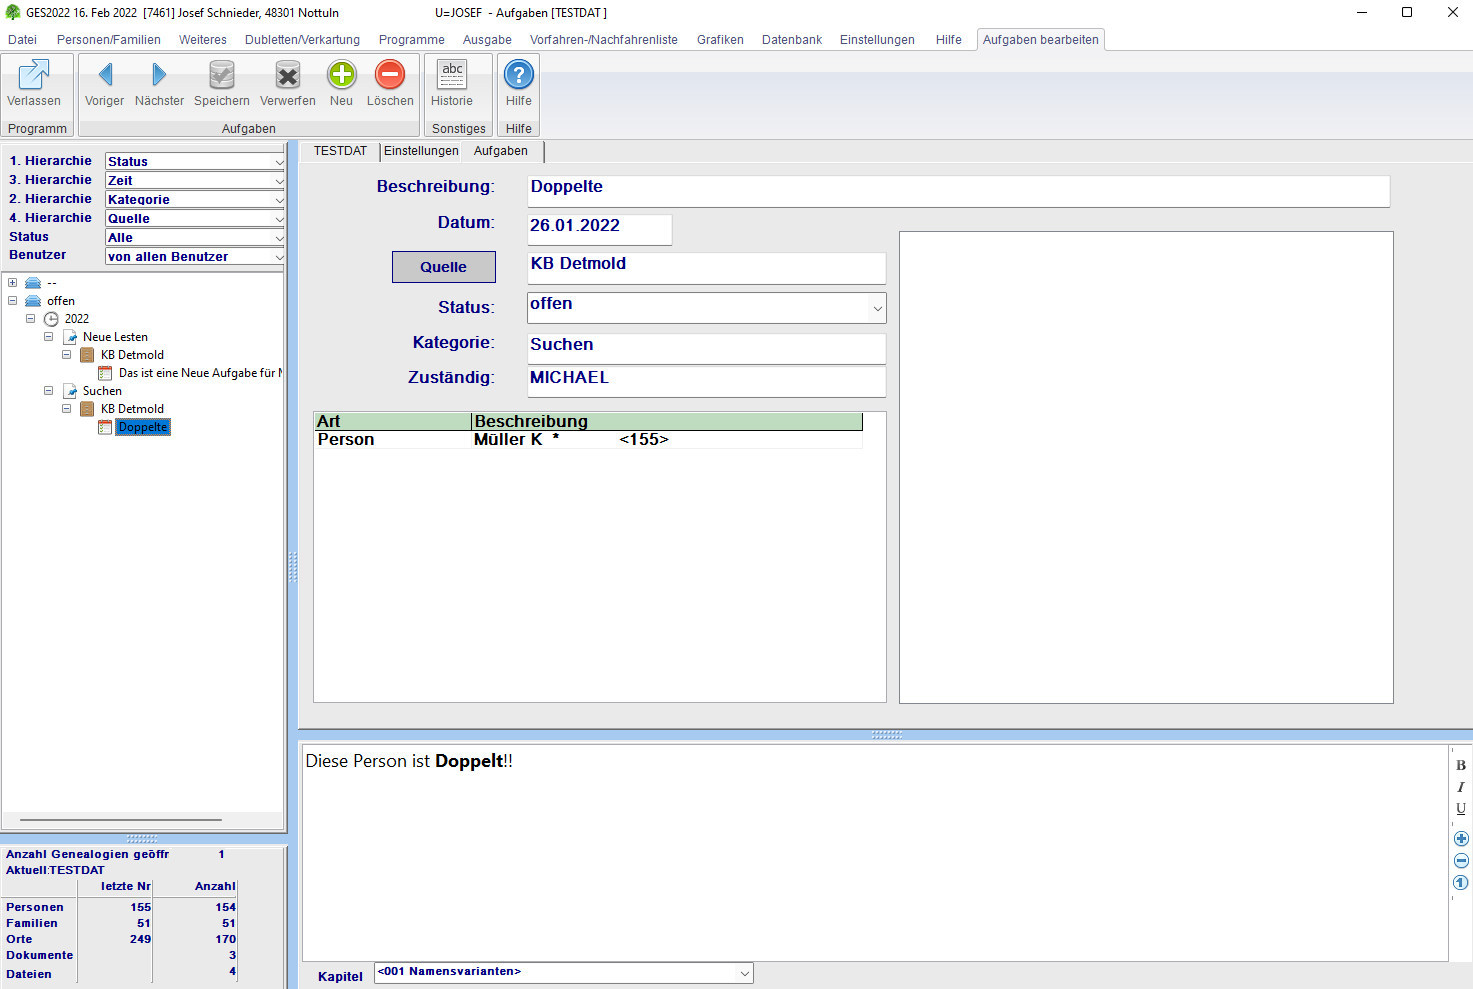Toggle bold formatting in text editor

click(x=1461, y=765)
